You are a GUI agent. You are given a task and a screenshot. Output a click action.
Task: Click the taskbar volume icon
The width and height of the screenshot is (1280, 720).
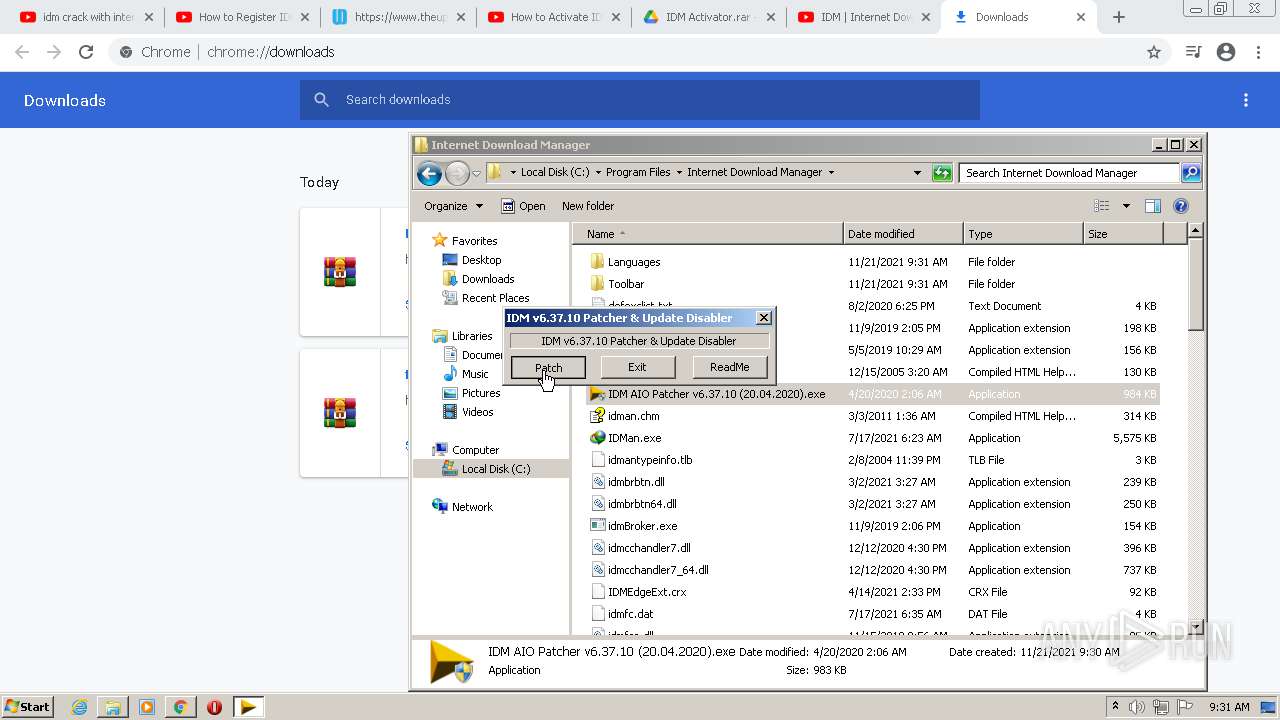[x=1137, y=707]
